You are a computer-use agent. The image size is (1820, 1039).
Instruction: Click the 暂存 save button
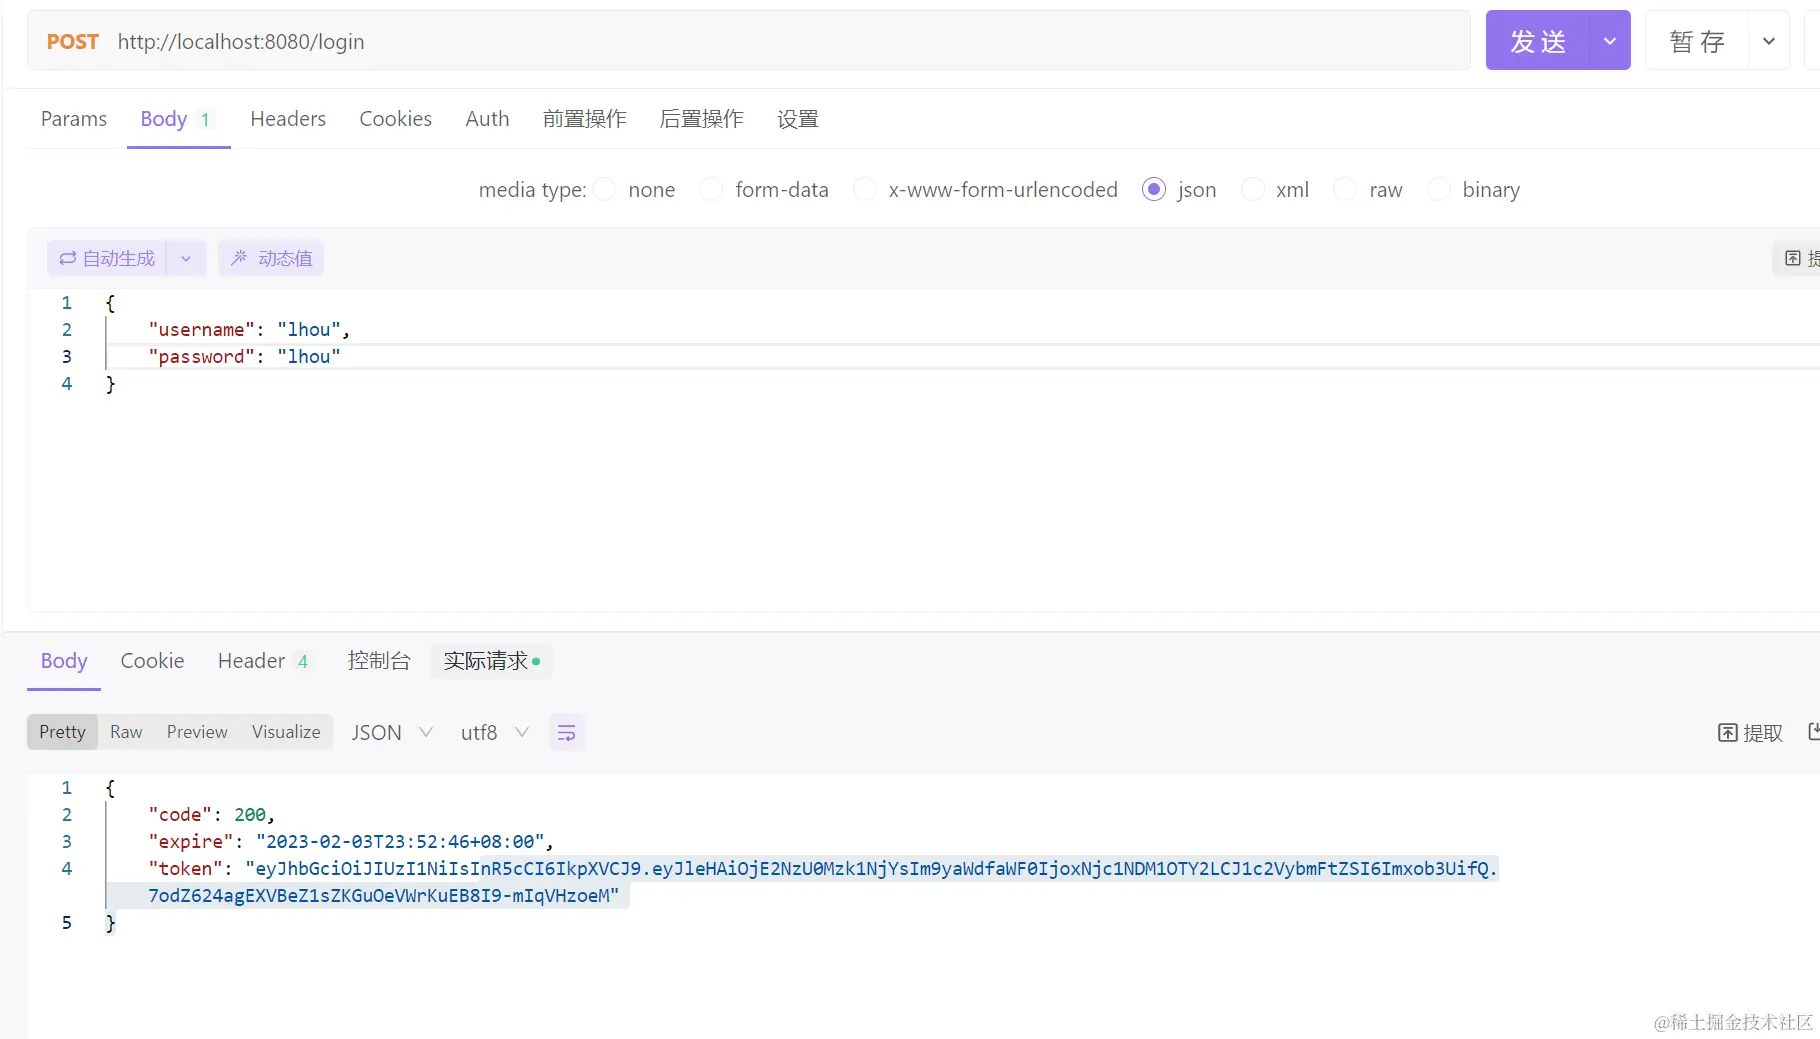click(1697, 41)
